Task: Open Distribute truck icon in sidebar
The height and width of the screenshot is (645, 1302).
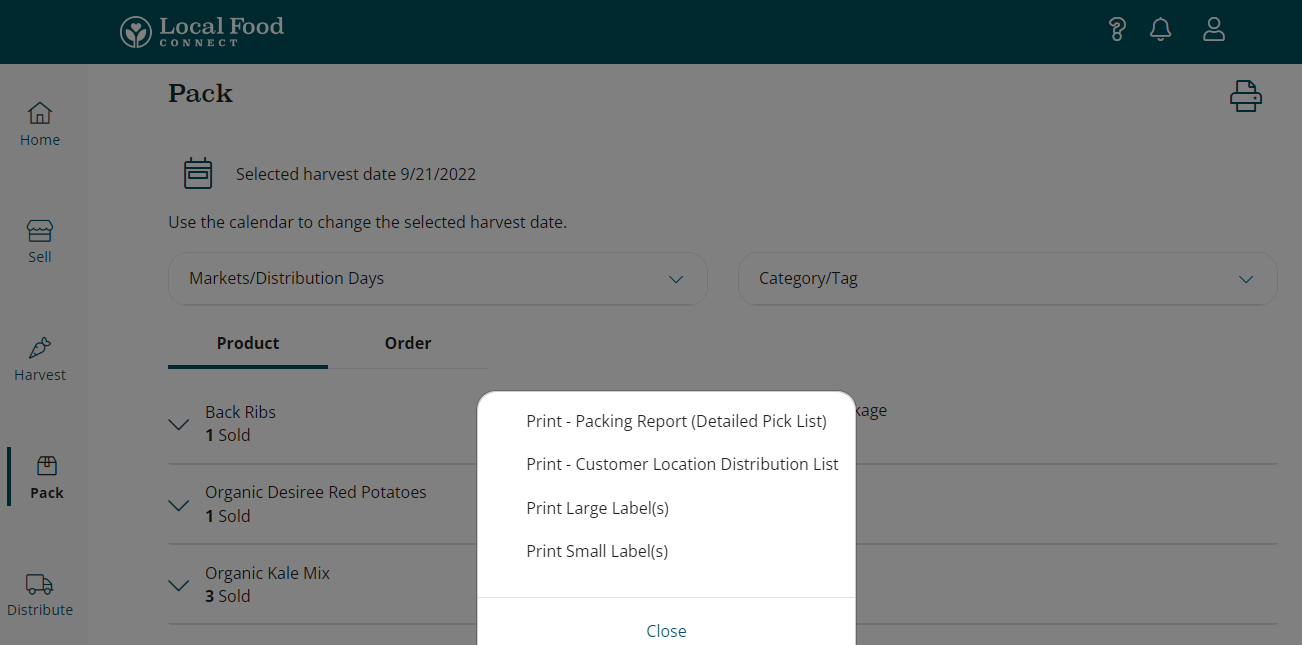Action: [40, 585]
